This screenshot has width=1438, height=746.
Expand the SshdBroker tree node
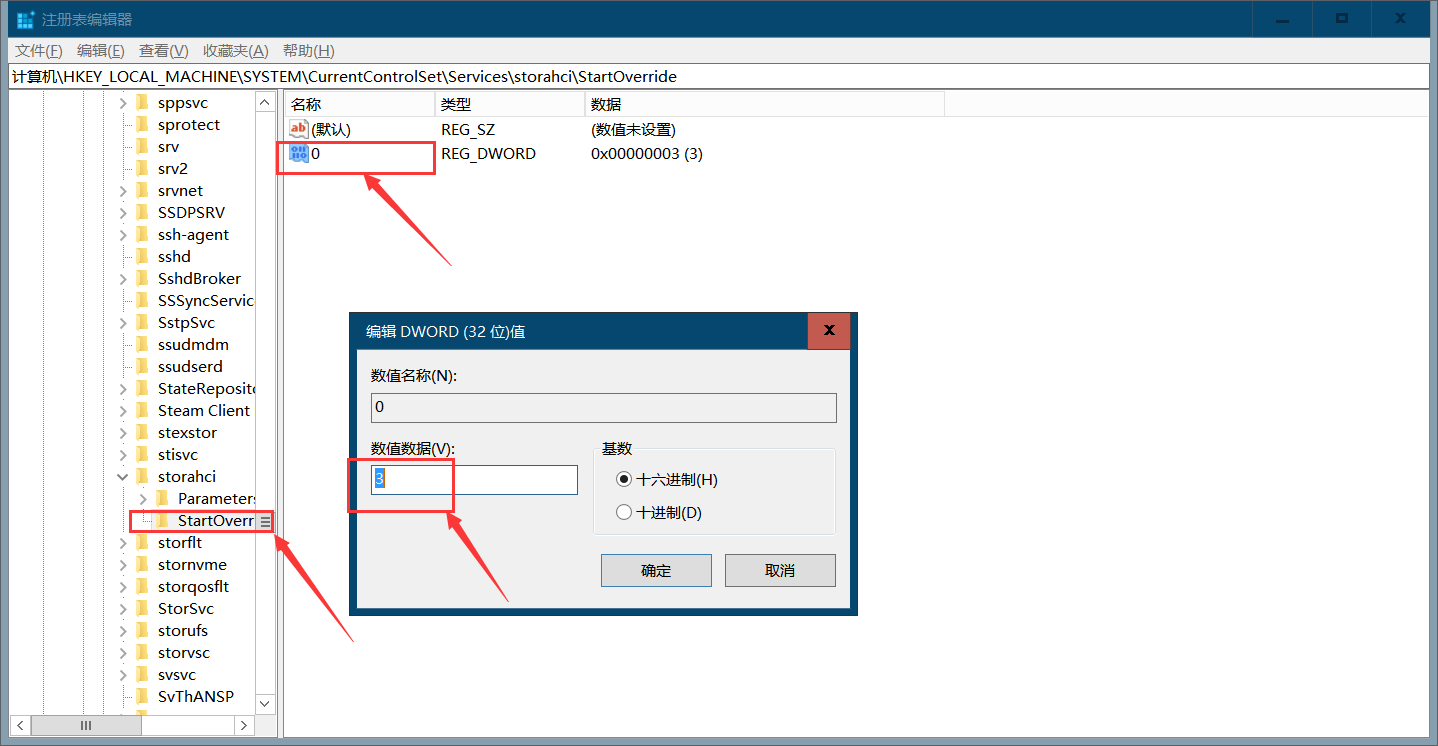pyautogui.click(x=123, y=278)
